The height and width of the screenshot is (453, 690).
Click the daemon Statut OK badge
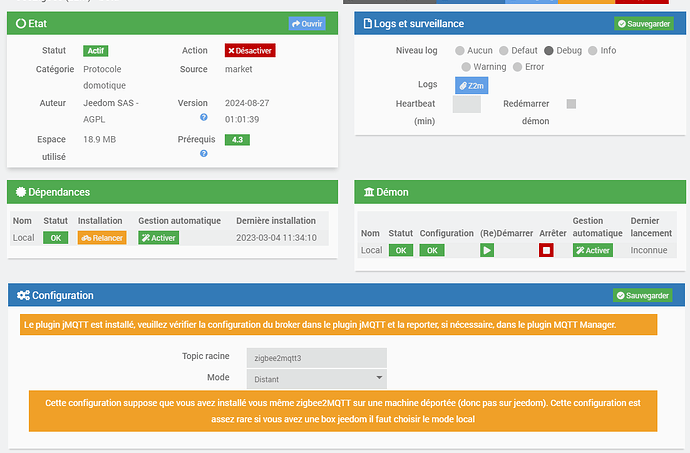(400, 250)
